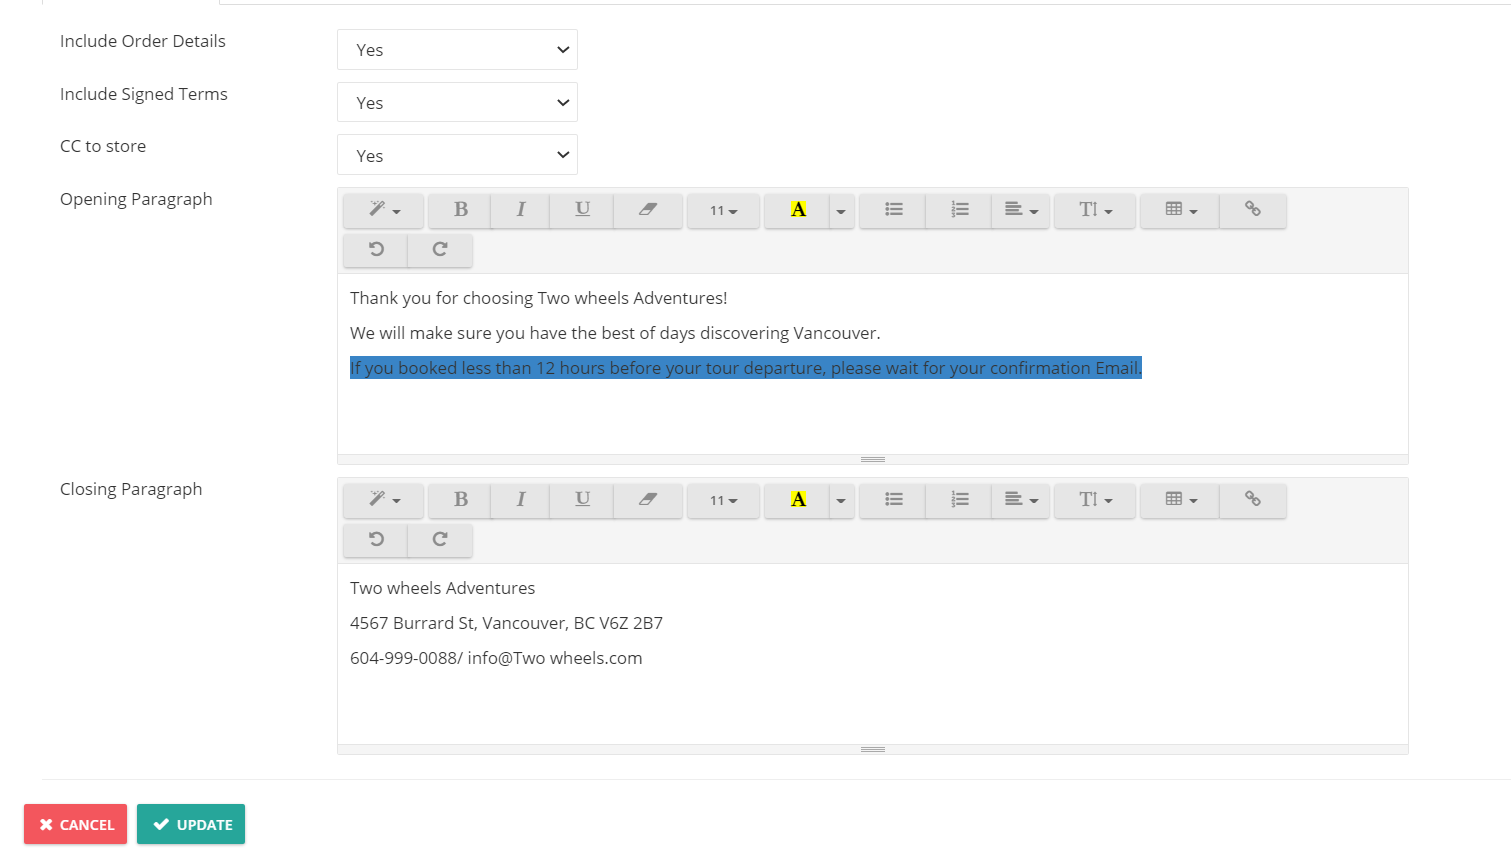Open the CC to store dropdown
The image size is (1511, 853).
(457, 155)
